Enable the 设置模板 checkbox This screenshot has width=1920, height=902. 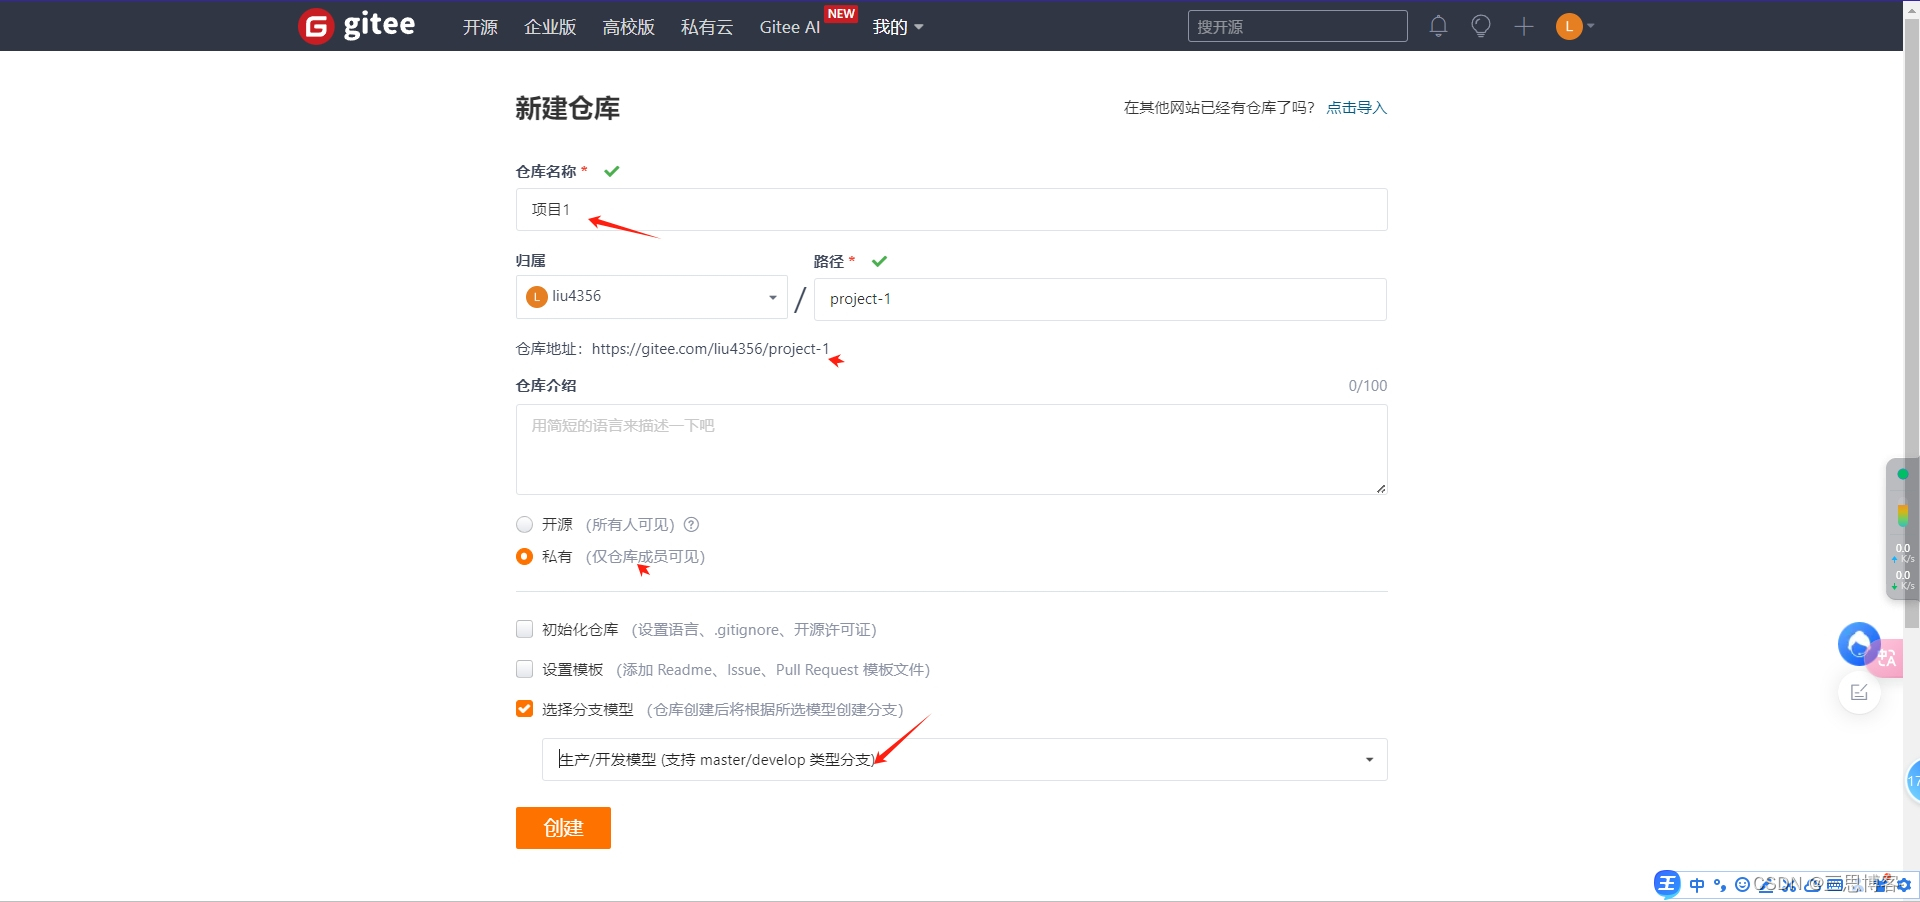[524, 669]
